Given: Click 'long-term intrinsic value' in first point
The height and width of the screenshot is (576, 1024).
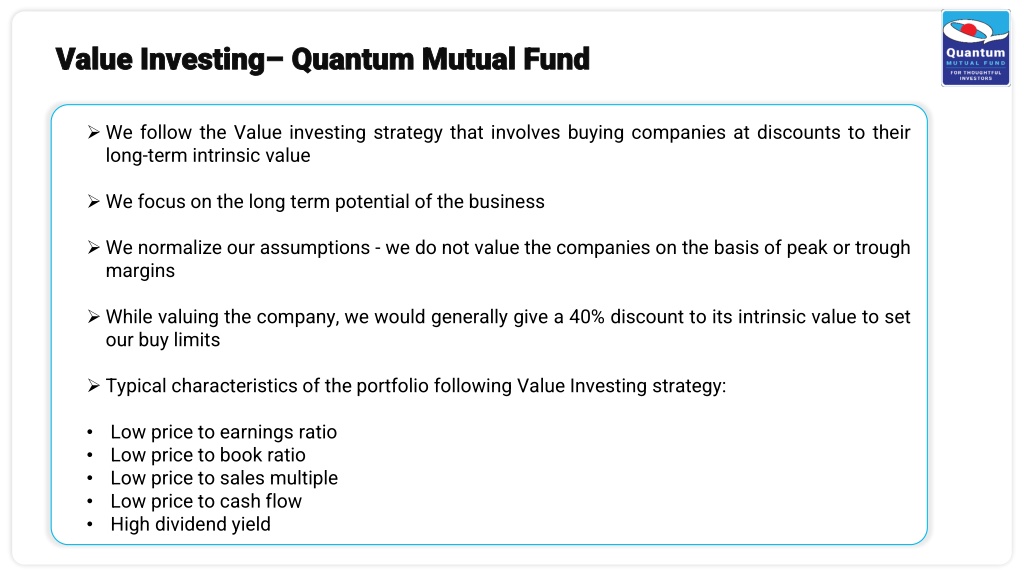Looking at the screenshot, I should pos(208,155).
